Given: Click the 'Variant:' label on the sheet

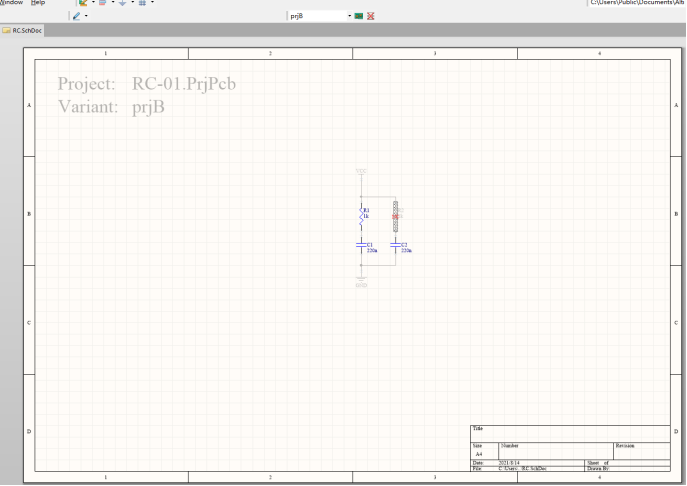Looking at the screenshot, I should pos(88,106).
